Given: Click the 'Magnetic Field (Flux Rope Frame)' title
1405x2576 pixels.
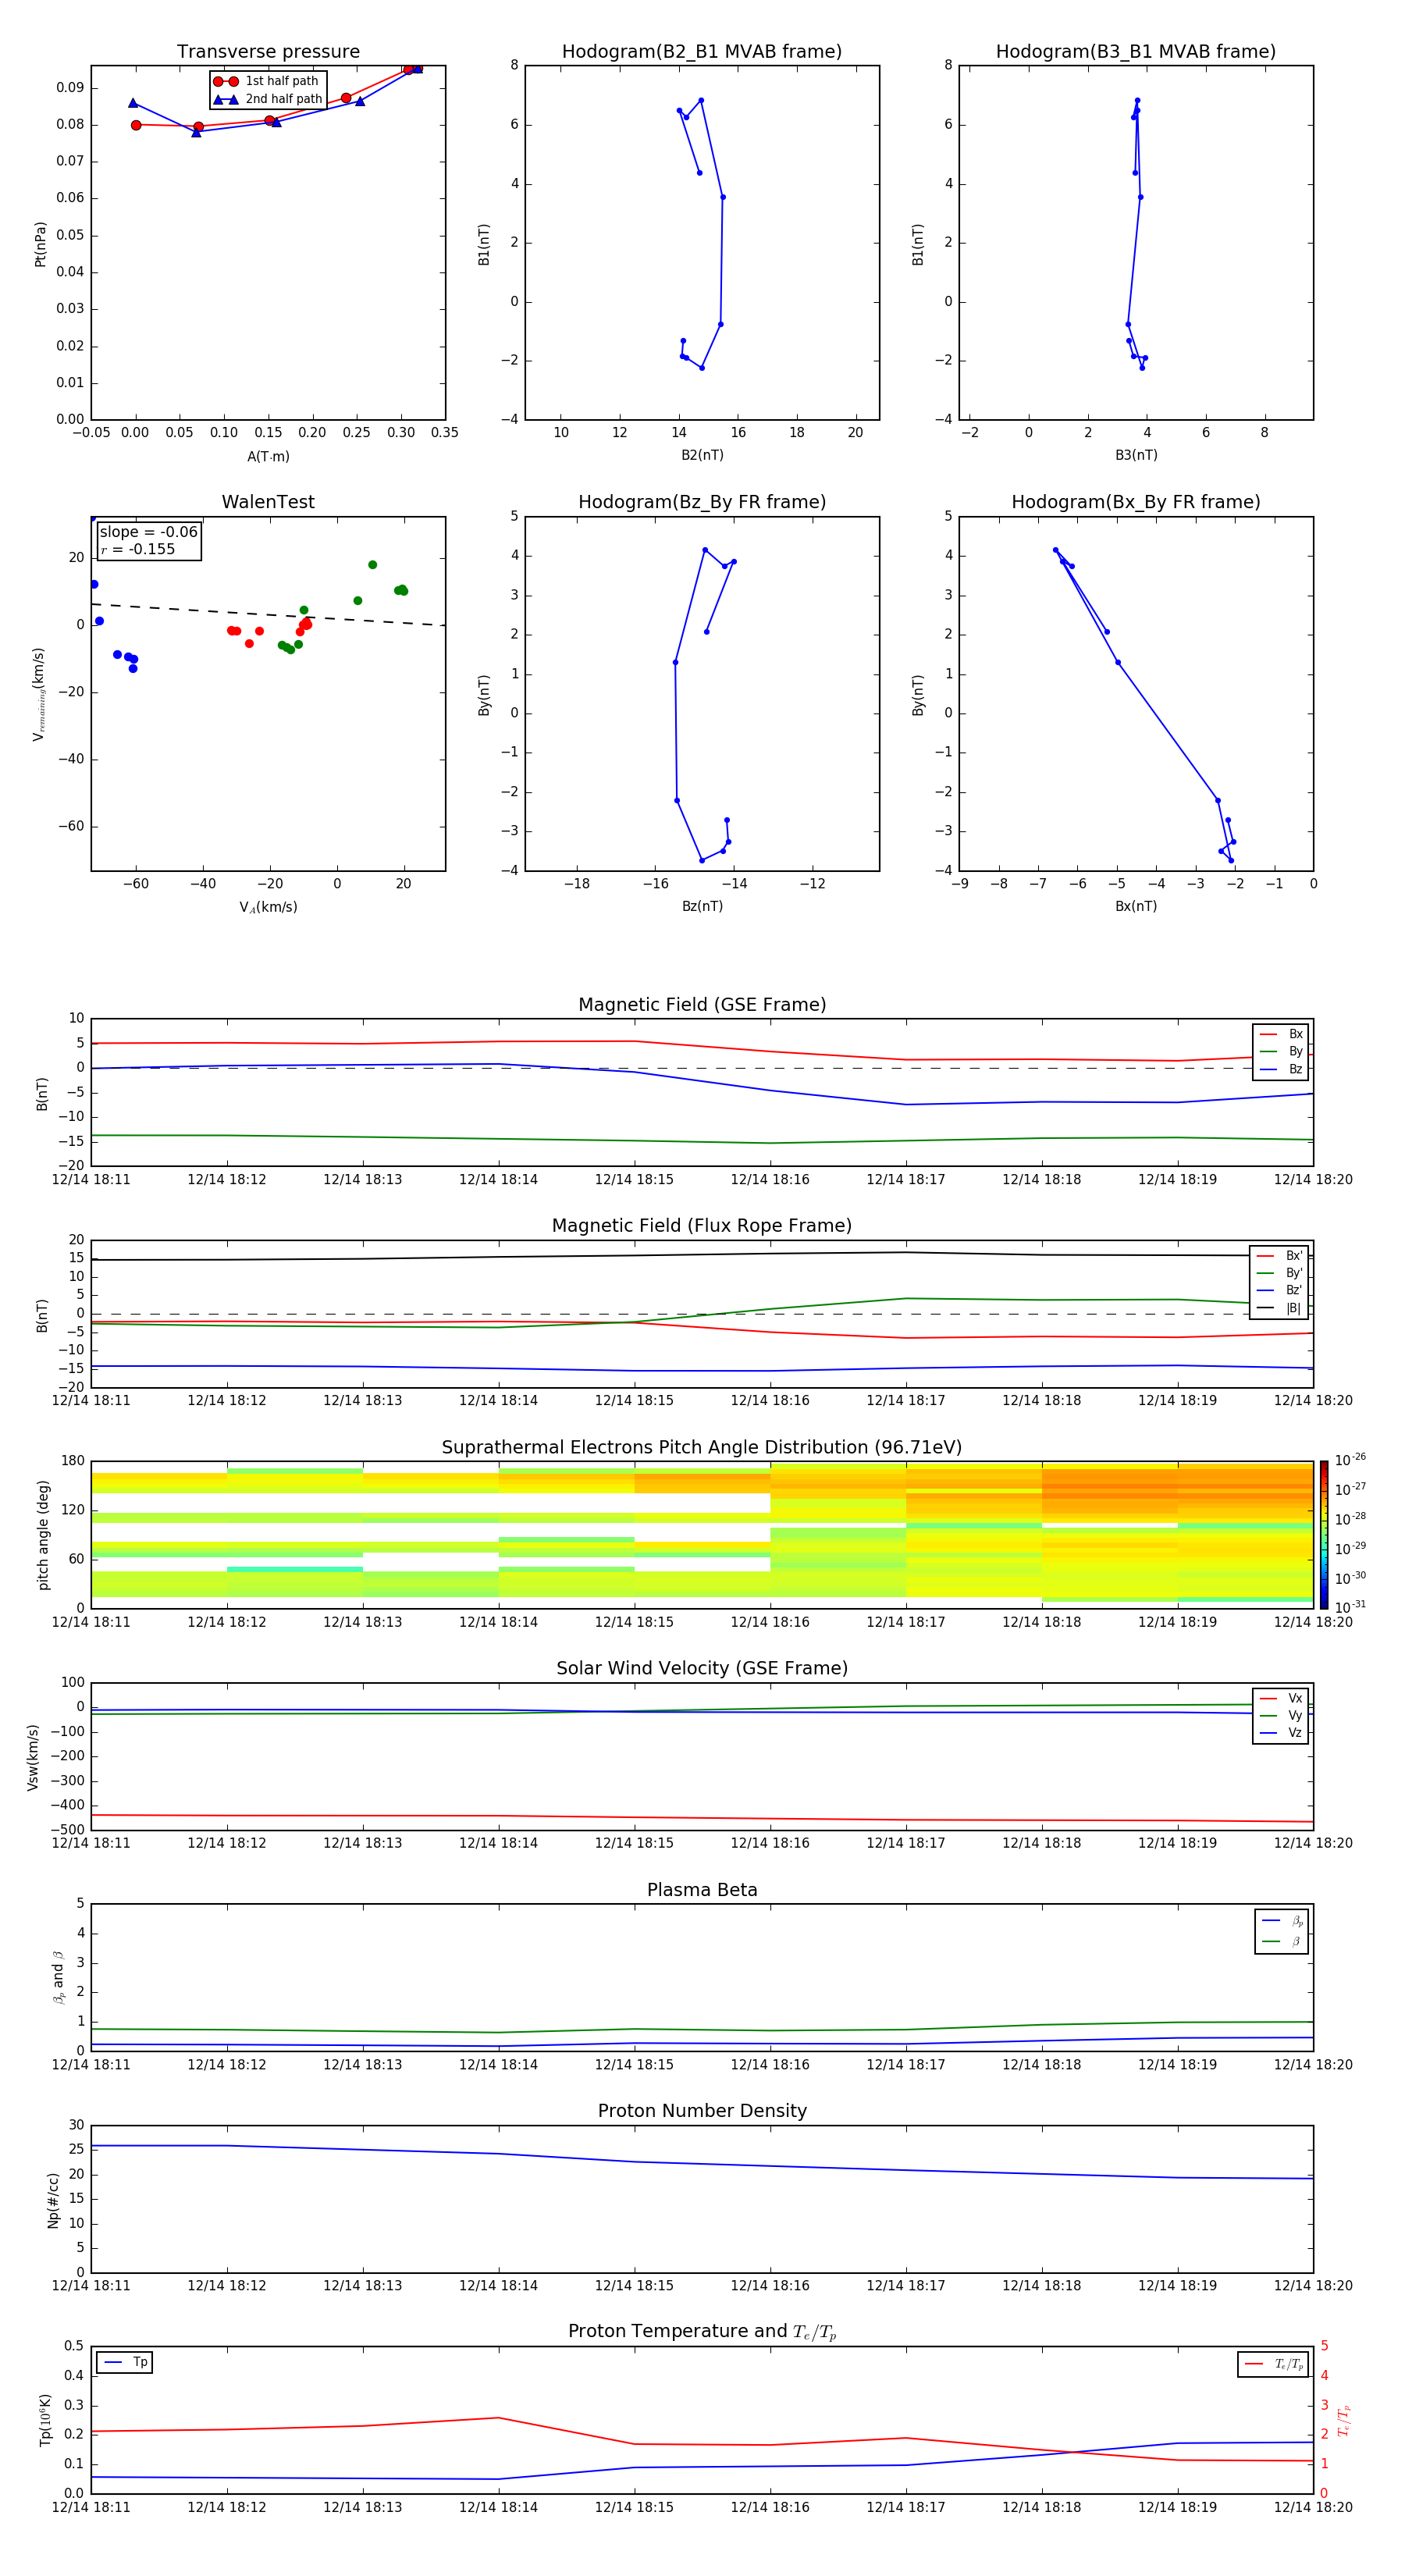Looking at the screenshot, I should [x=702, y=1225].
